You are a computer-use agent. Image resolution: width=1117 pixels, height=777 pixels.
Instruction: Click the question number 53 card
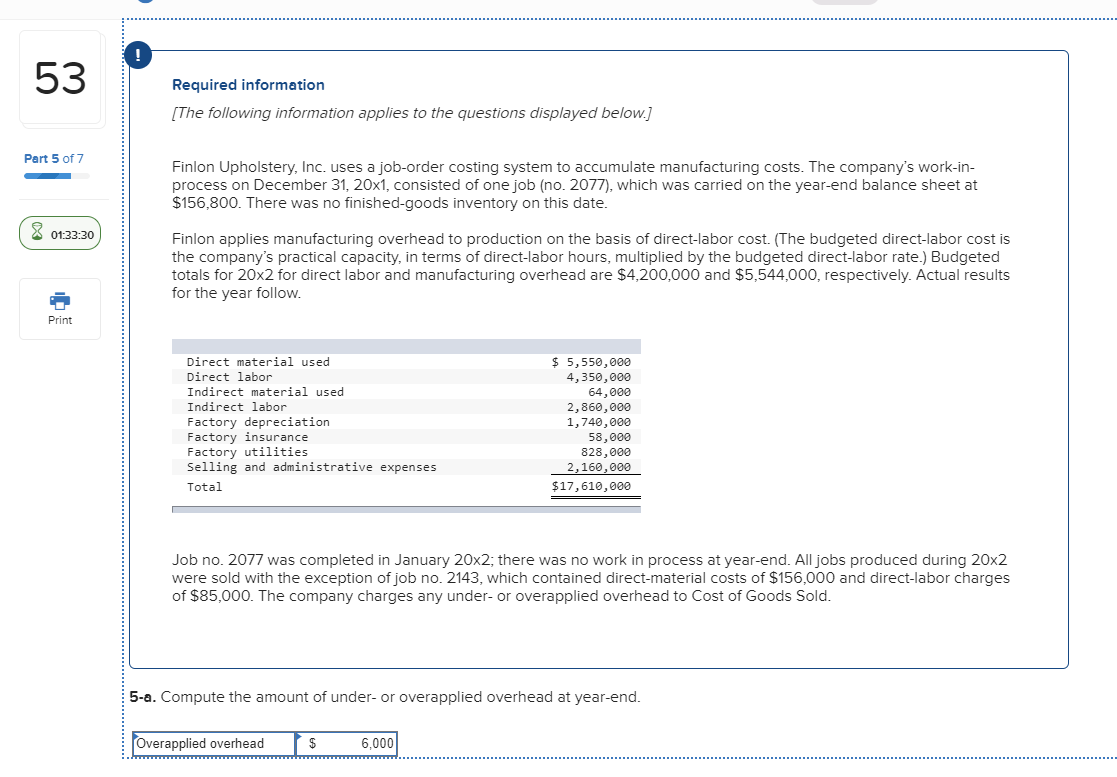[x=62, y=78]
